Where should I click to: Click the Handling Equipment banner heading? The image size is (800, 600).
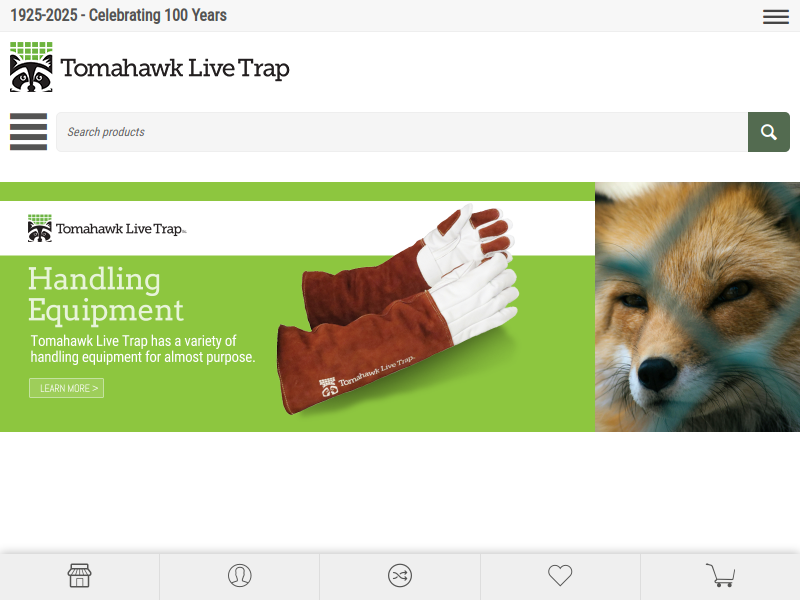106,294
